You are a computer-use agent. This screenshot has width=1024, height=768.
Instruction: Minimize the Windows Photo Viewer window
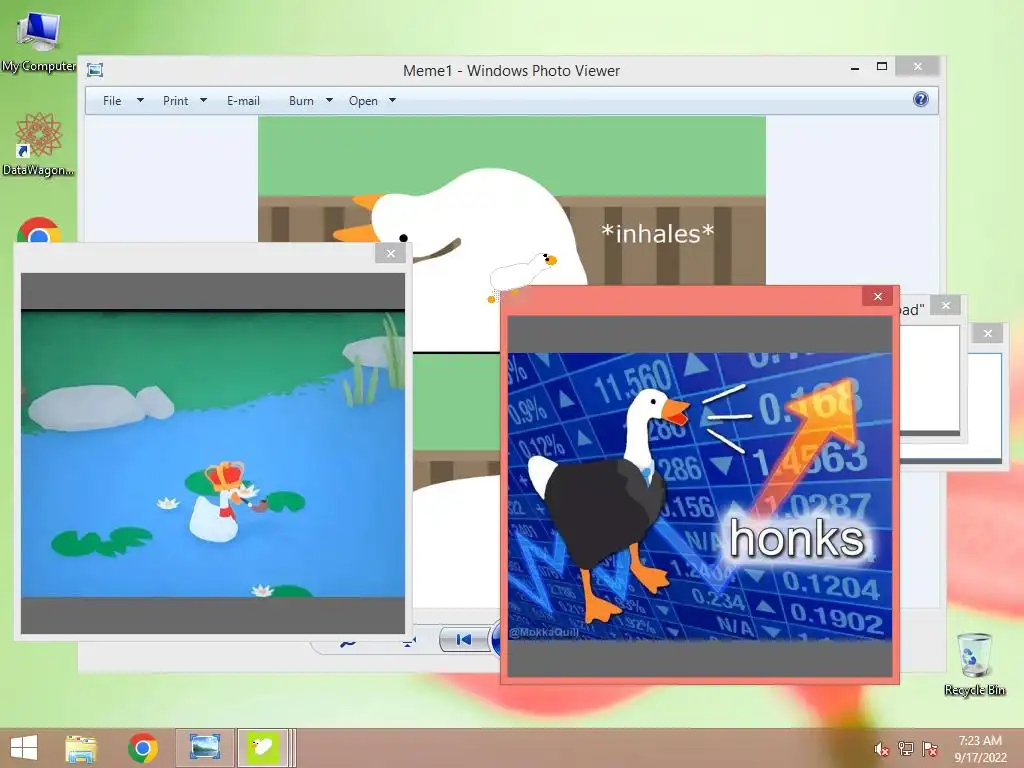[x=855, y=67]
